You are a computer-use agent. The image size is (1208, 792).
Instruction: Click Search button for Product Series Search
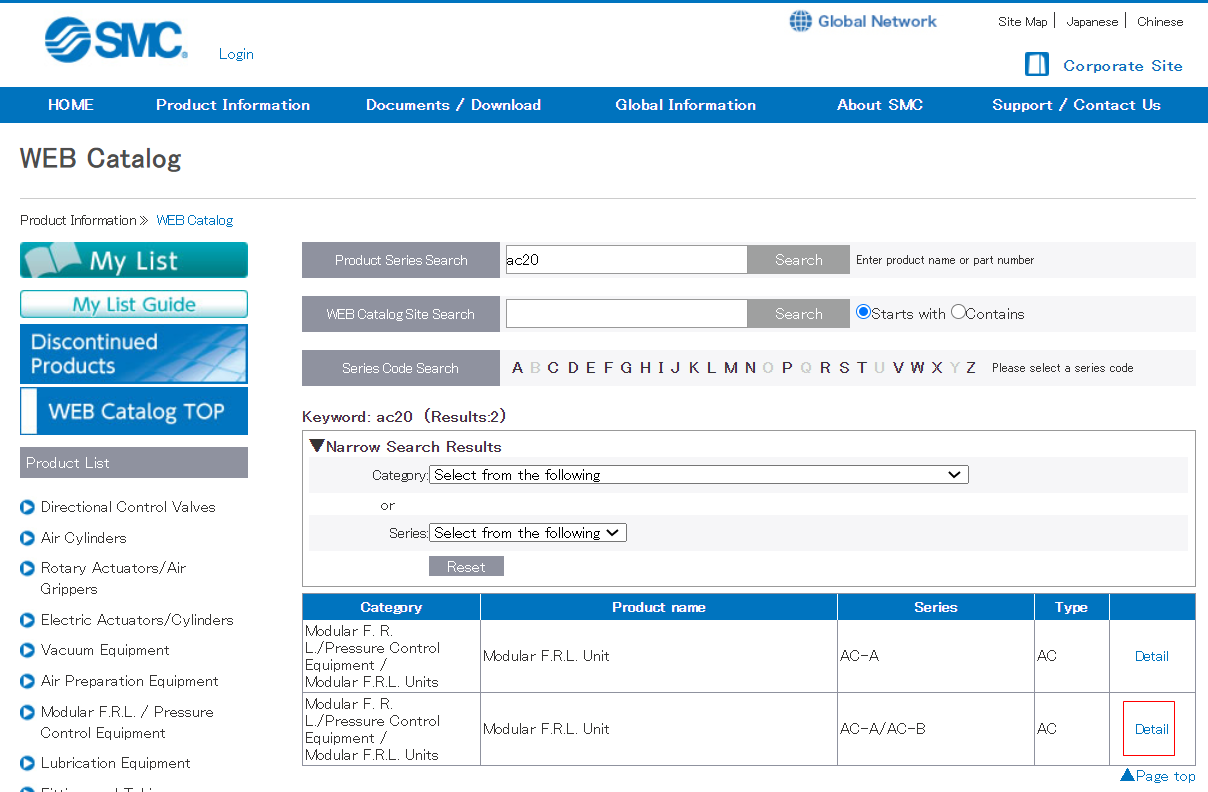(x=799, y=260)
